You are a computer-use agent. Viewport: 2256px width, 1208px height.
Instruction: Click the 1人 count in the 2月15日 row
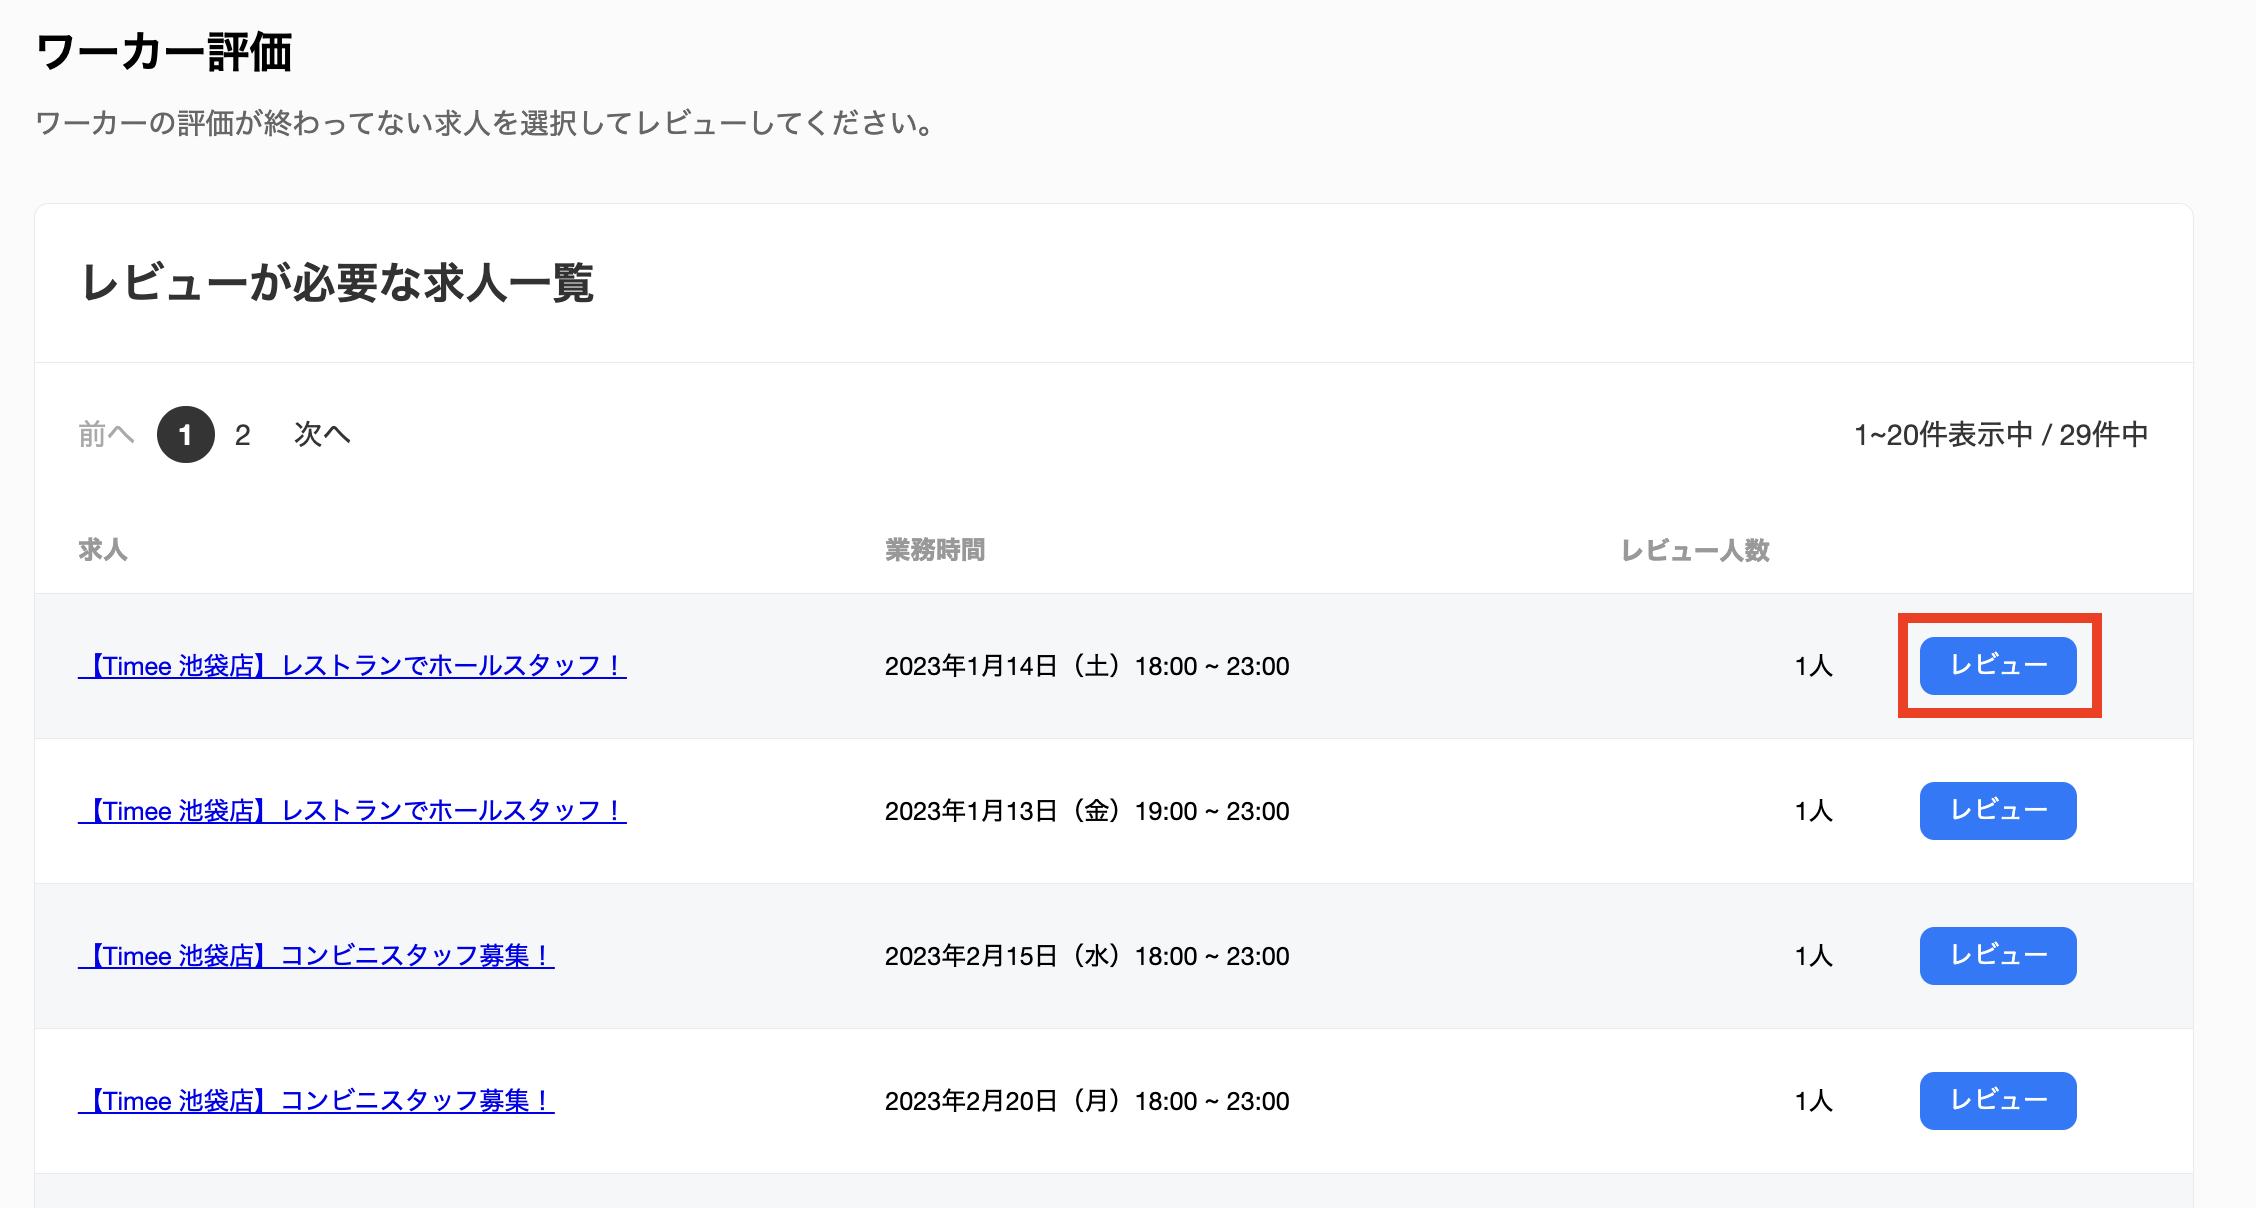1814,956
